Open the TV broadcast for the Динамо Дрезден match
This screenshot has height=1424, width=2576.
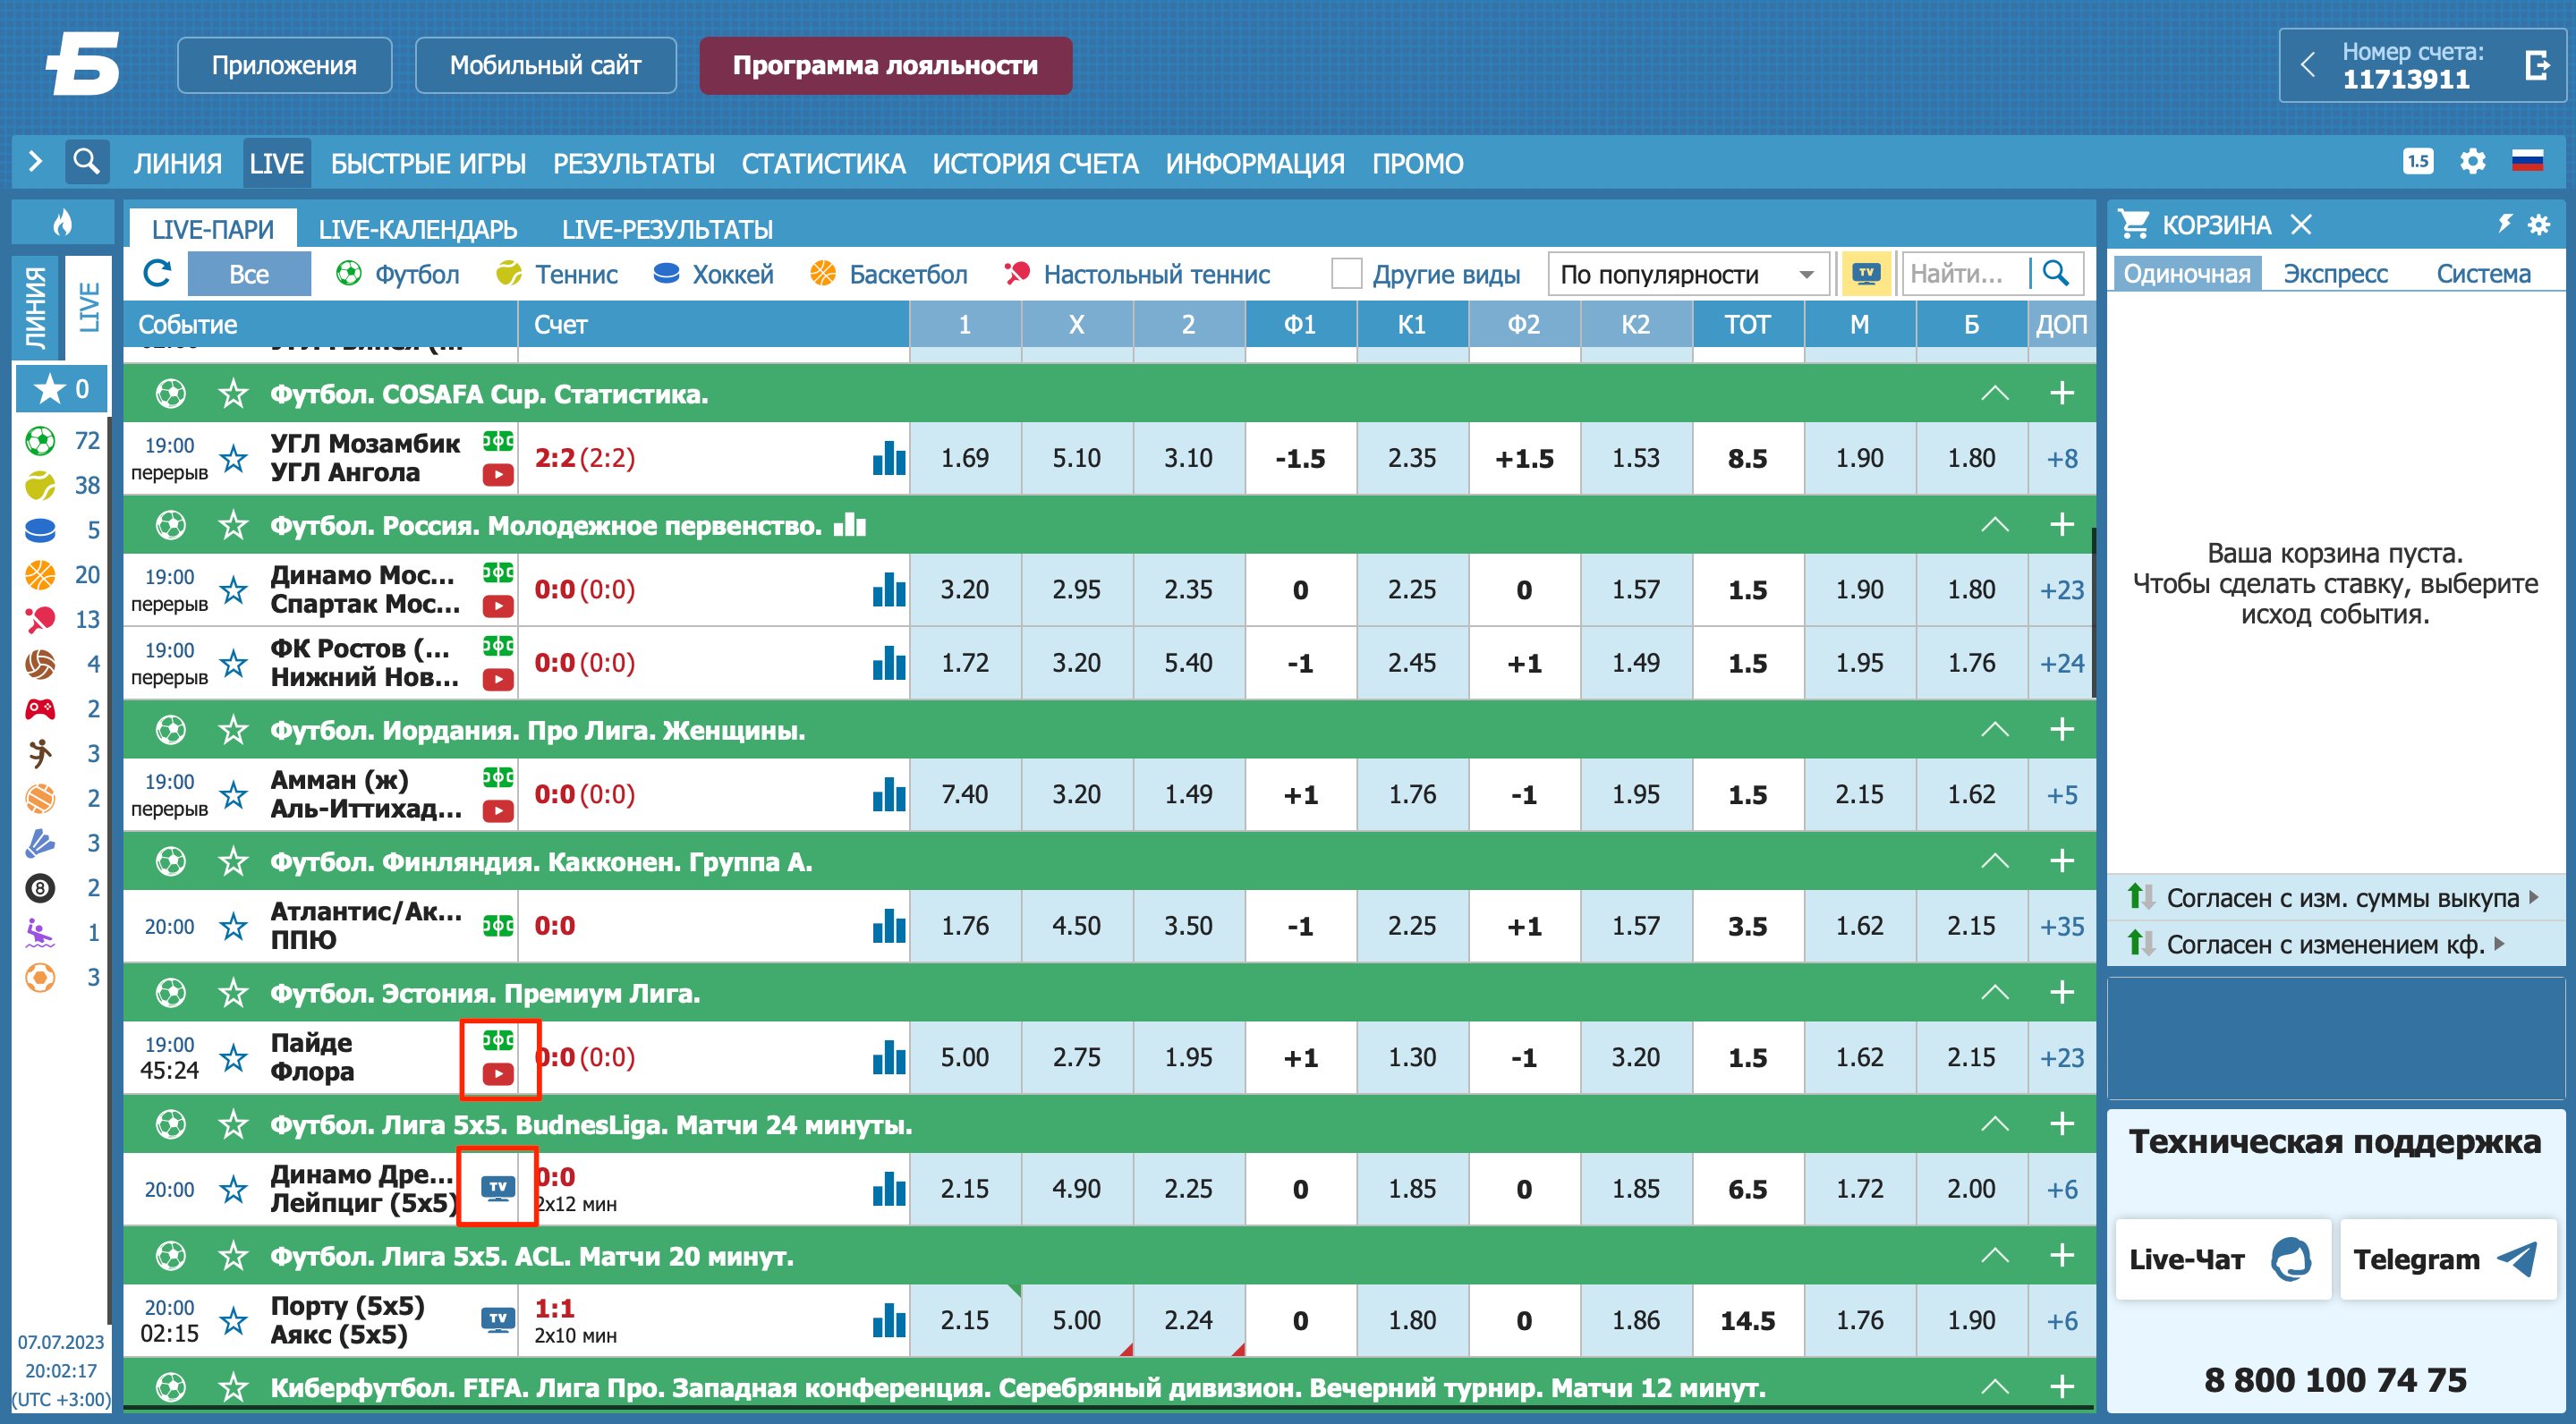pos(498,1187)
